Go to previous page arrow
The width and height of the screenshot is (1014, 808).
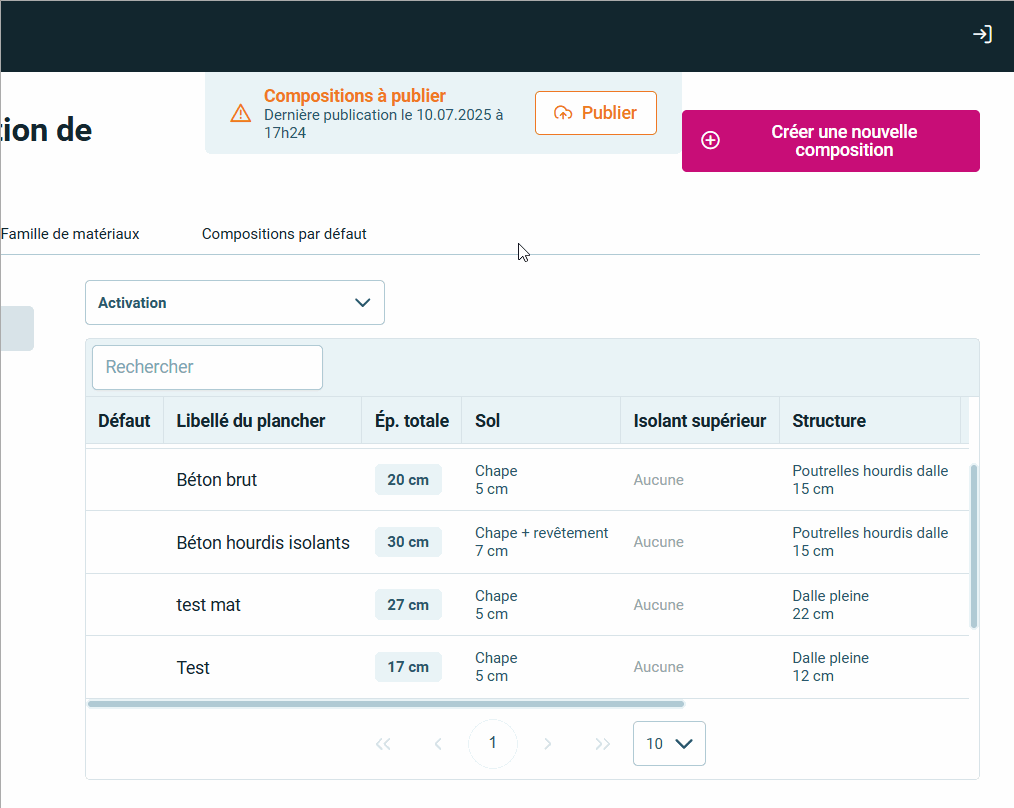pos(438,744)
